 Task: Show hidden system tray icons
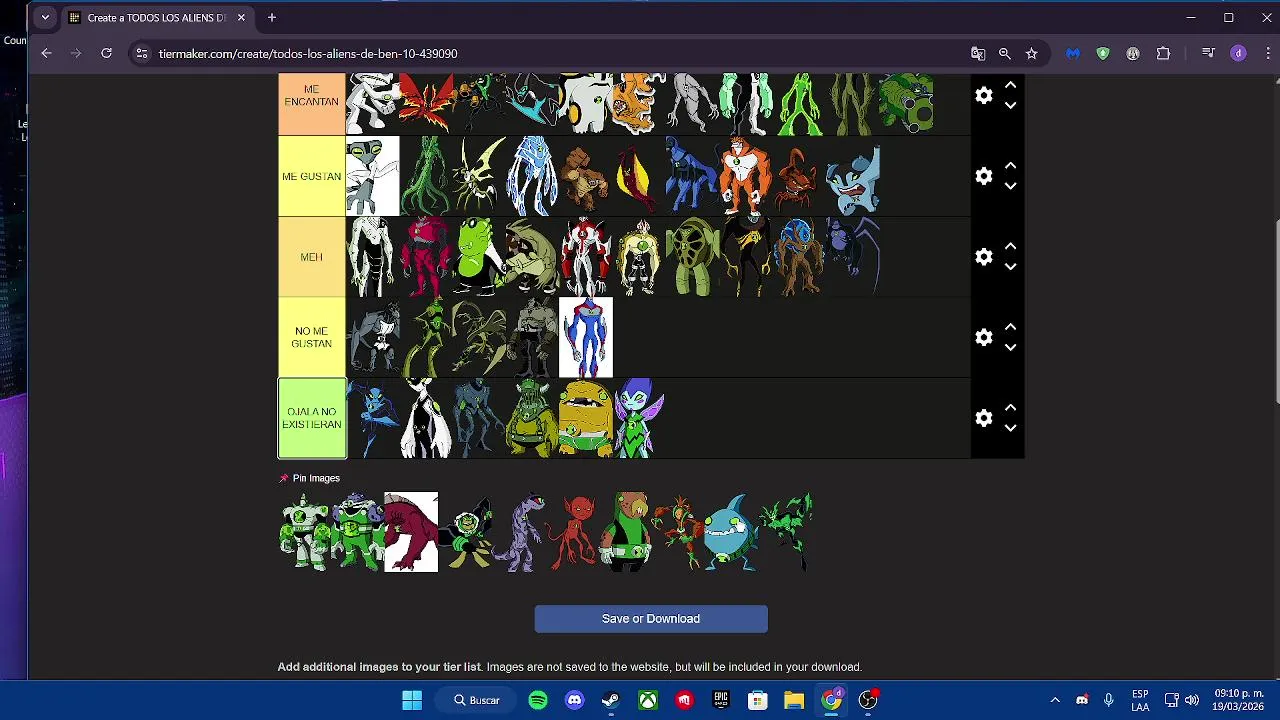click(x=1054, y=700)
